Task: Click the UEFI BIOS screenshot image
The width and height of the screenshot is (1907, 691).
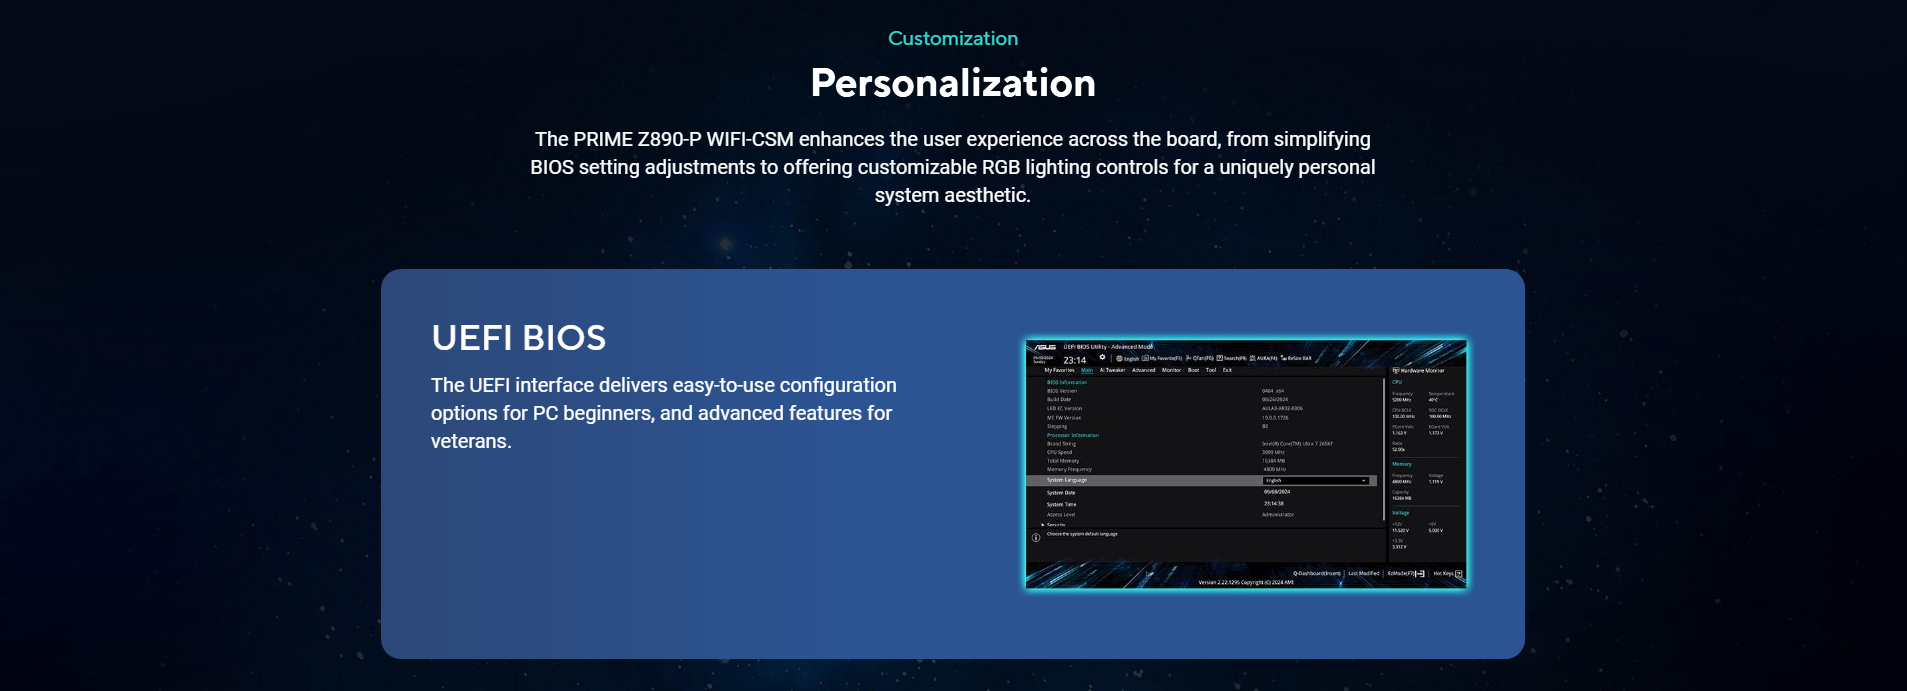Action: (1246, 465)
